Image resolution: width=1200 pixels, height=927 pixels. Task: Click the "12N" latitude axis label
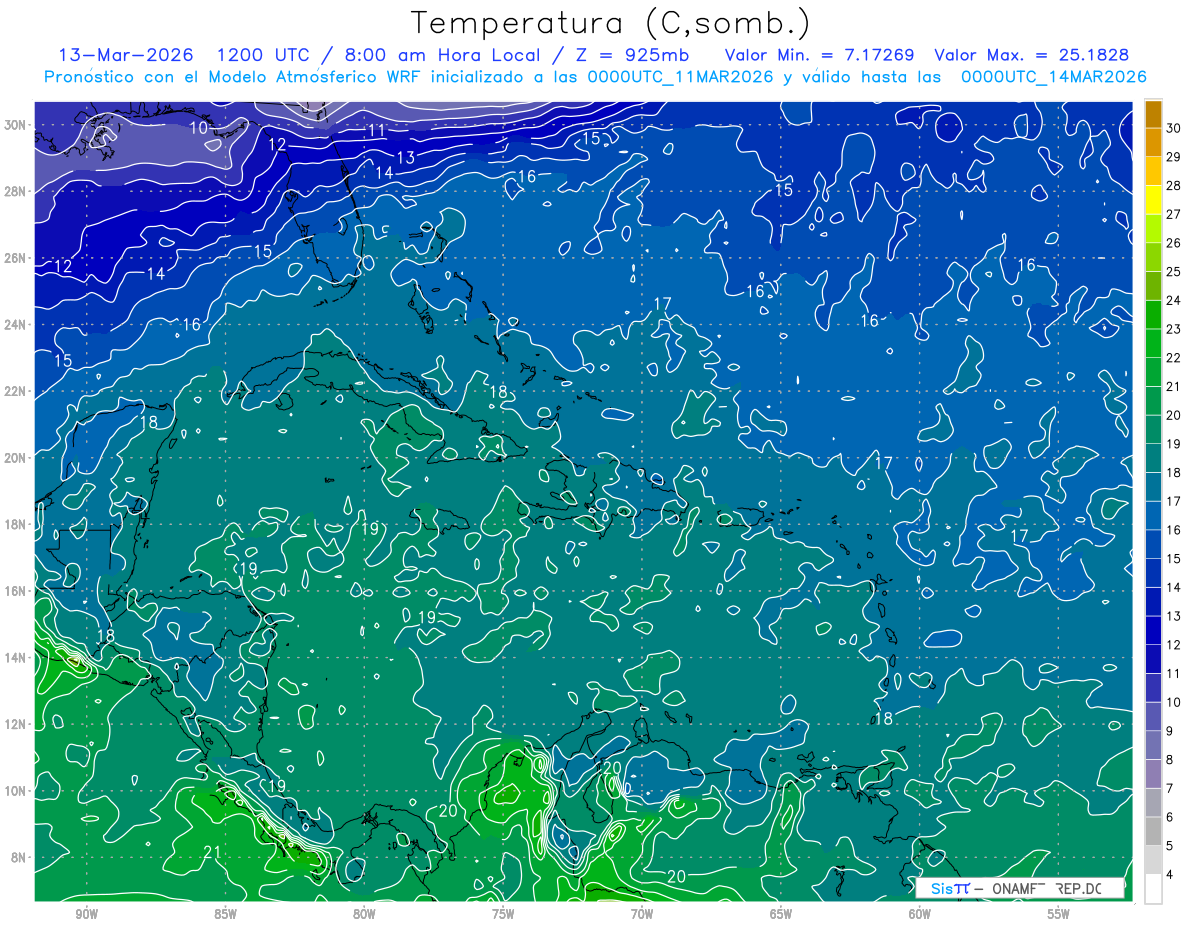tap(15, 724)
